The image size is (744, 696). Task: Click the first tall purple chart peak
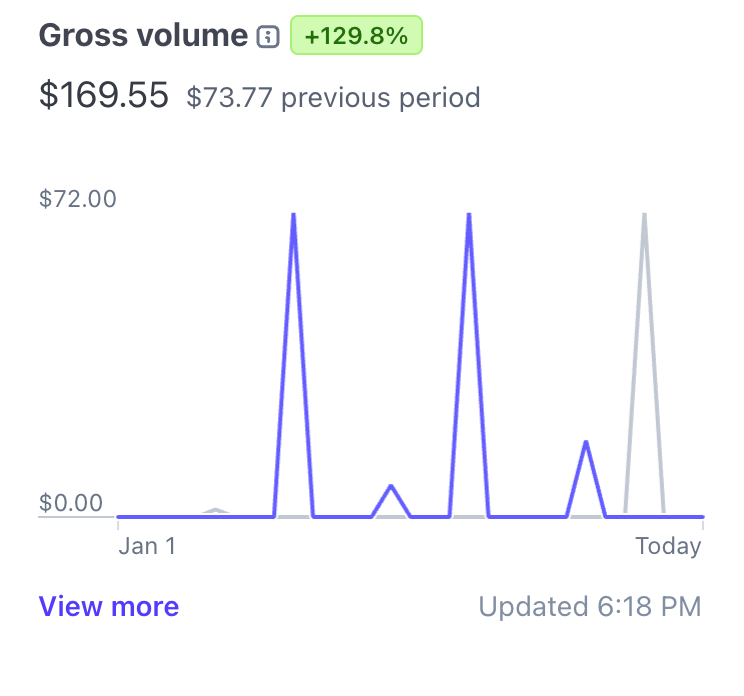point(294,216)
